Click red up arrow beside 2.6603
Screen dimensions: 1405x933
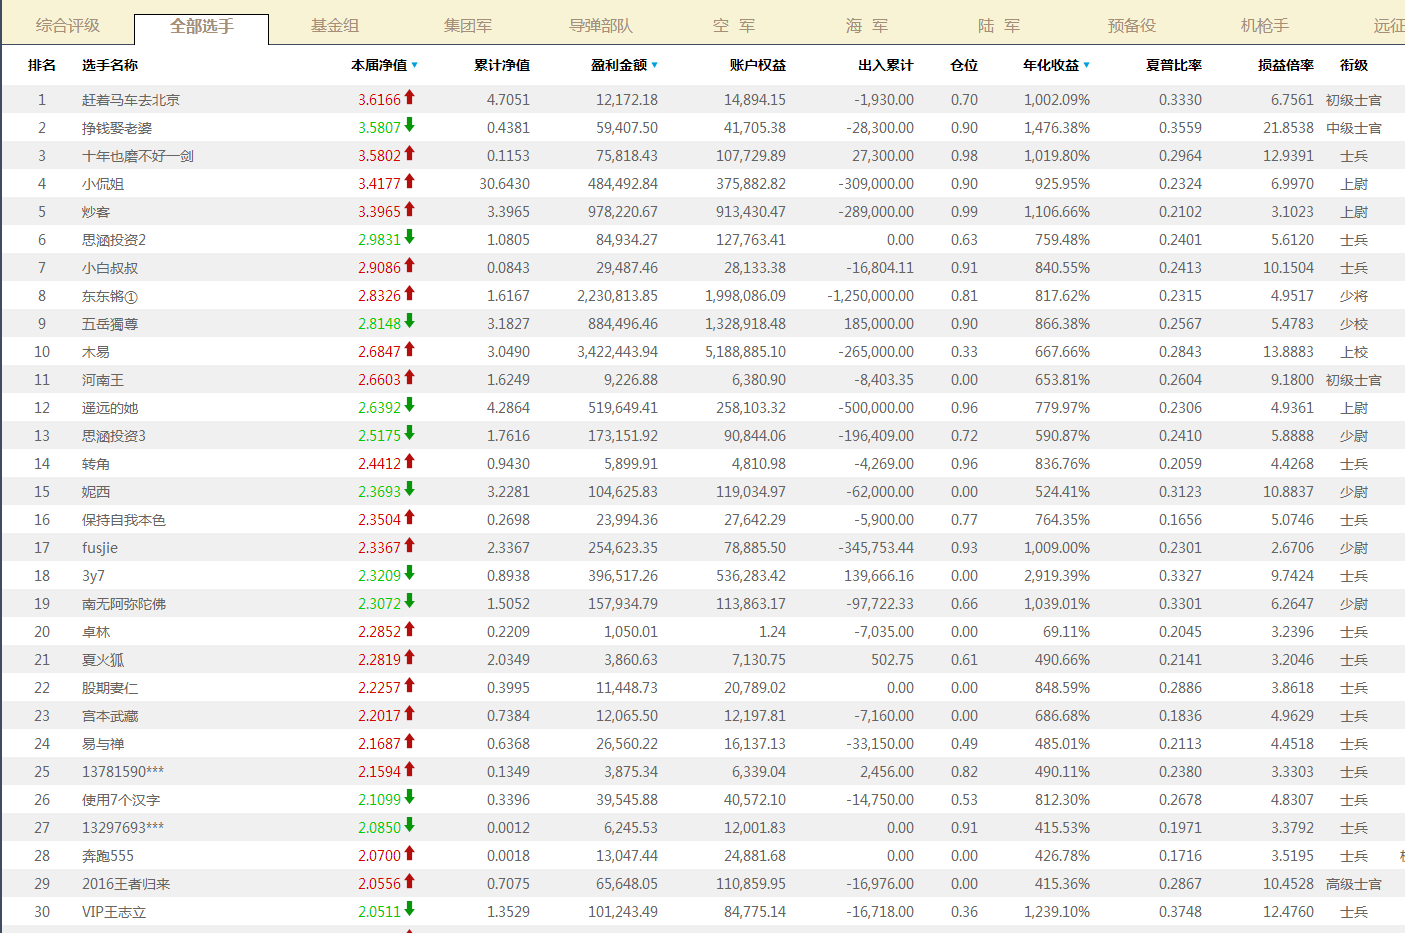(409, 378)
